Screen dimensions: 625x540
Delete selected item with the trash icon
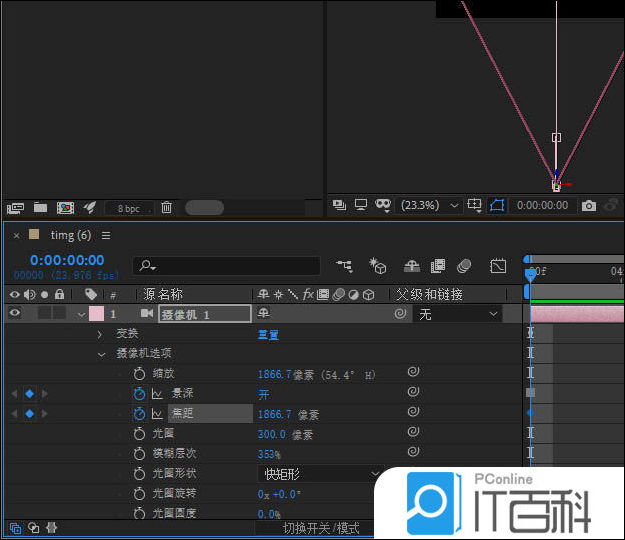[167, 208]
